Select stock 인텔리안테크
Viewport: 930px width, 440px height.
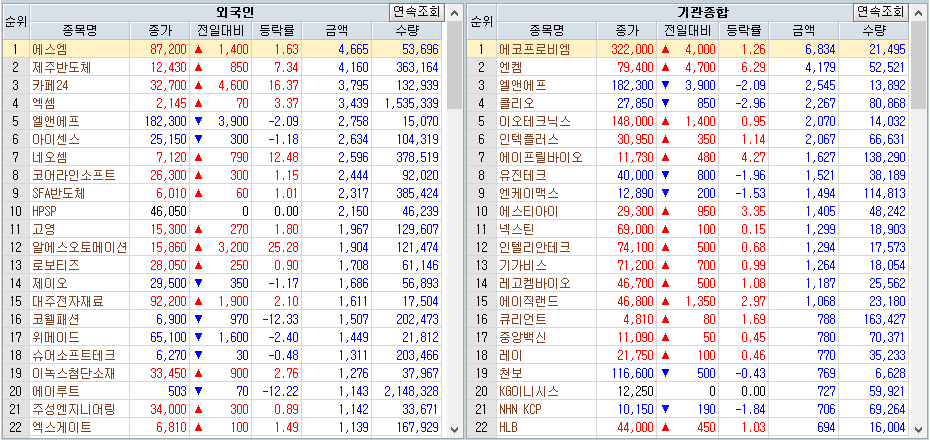(534, 247)
